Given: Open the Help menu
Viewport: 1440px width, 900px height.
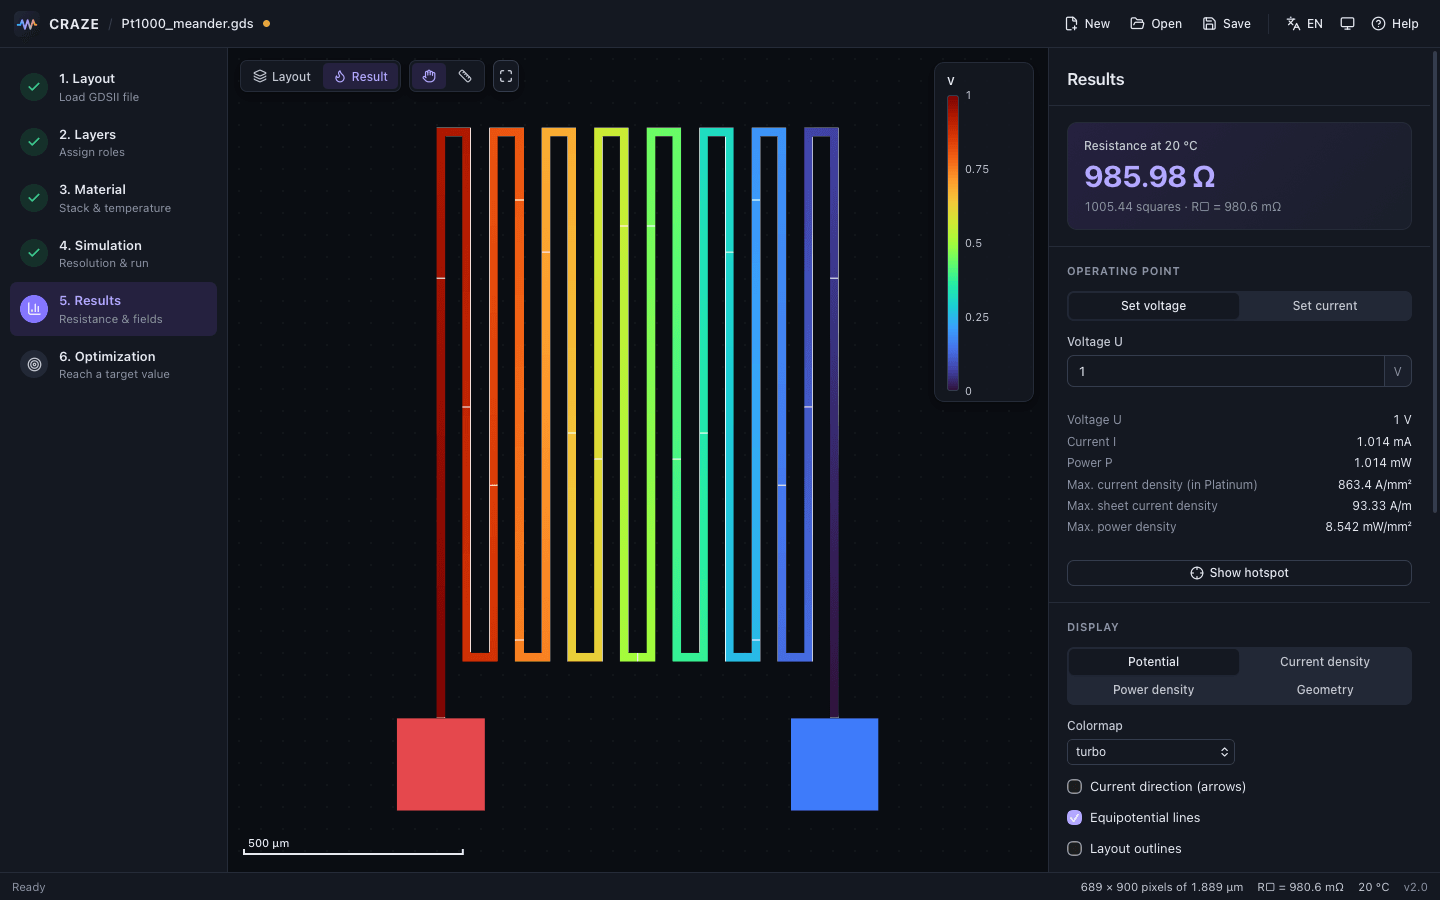Looking at the screenshot, I should 1394,23.
